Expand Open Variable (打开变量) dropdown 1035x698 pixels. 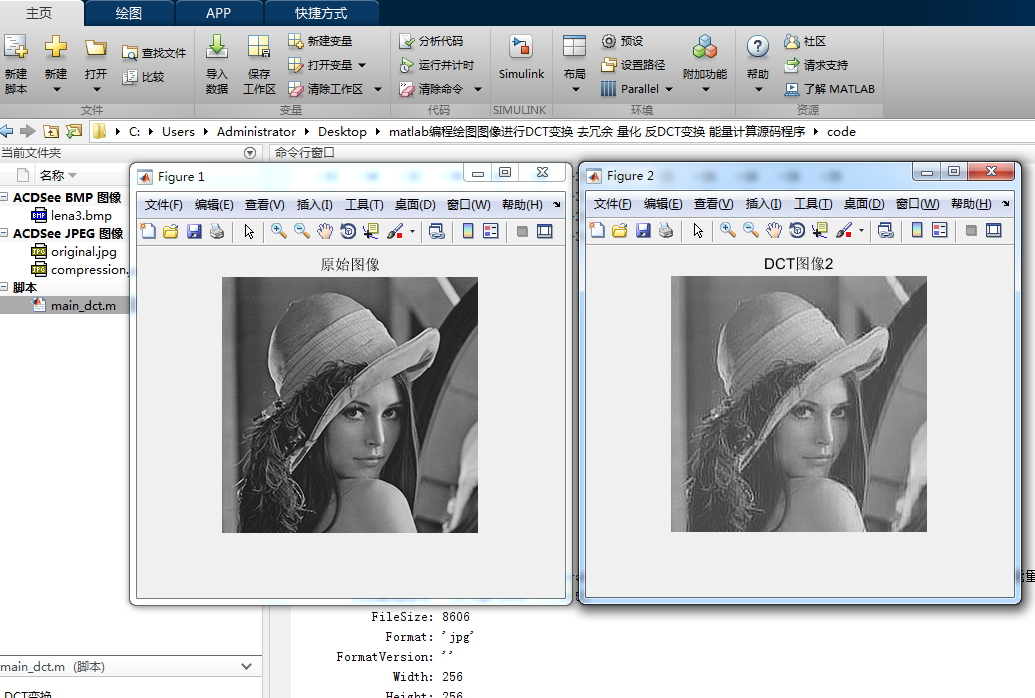(362, 65)
